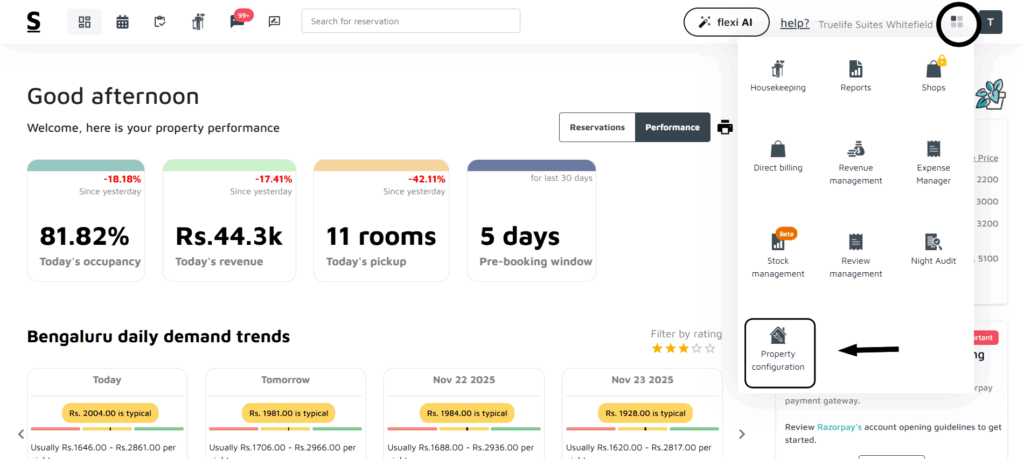The image size is (1024, 459).
Task: Open the apps grid launcher icon
Action: pyautogui.click(x=958, y=22)
